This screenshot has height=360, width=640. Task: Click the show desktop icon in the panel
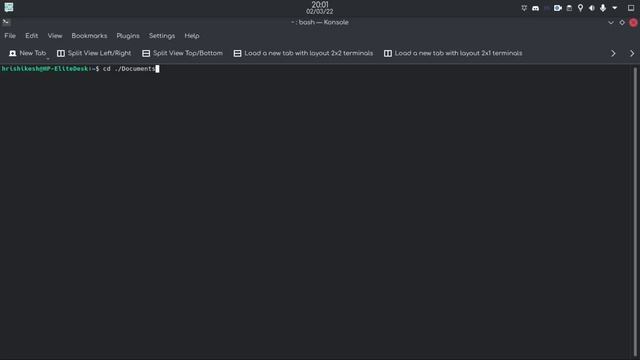coord(631,8)
